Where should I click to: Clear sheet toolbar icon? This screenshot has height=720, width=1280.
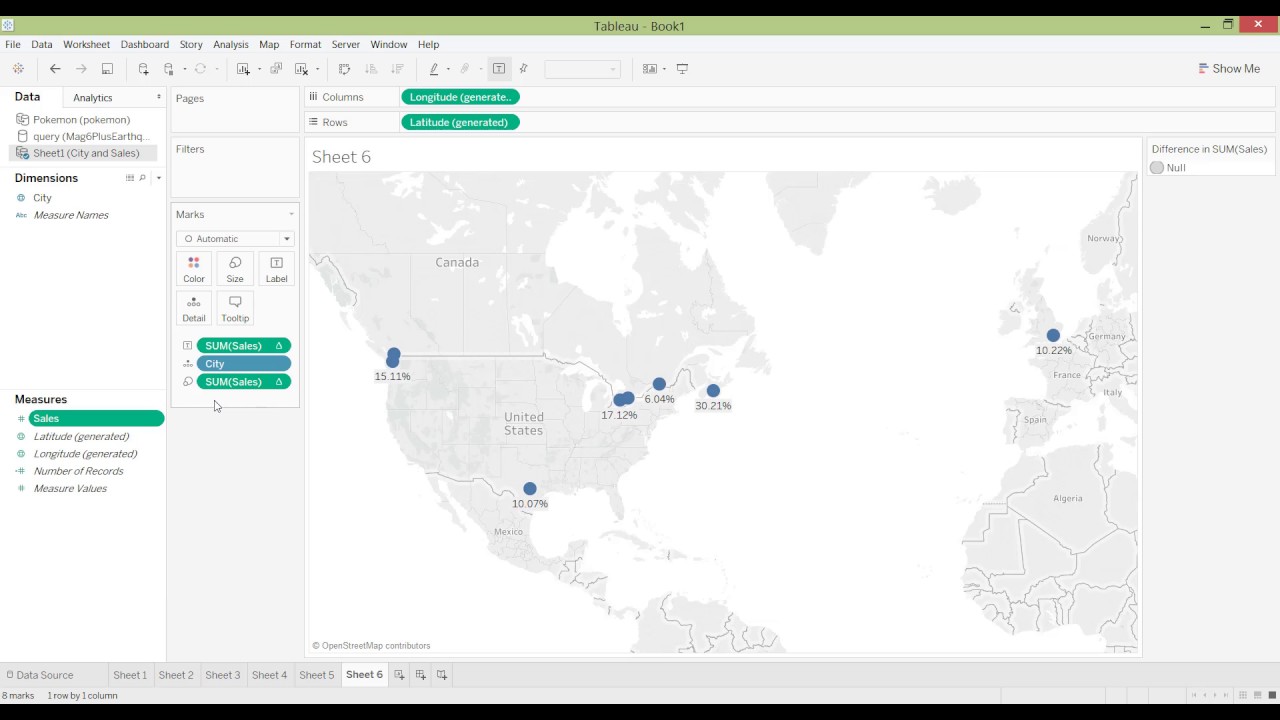coord(301,69)
